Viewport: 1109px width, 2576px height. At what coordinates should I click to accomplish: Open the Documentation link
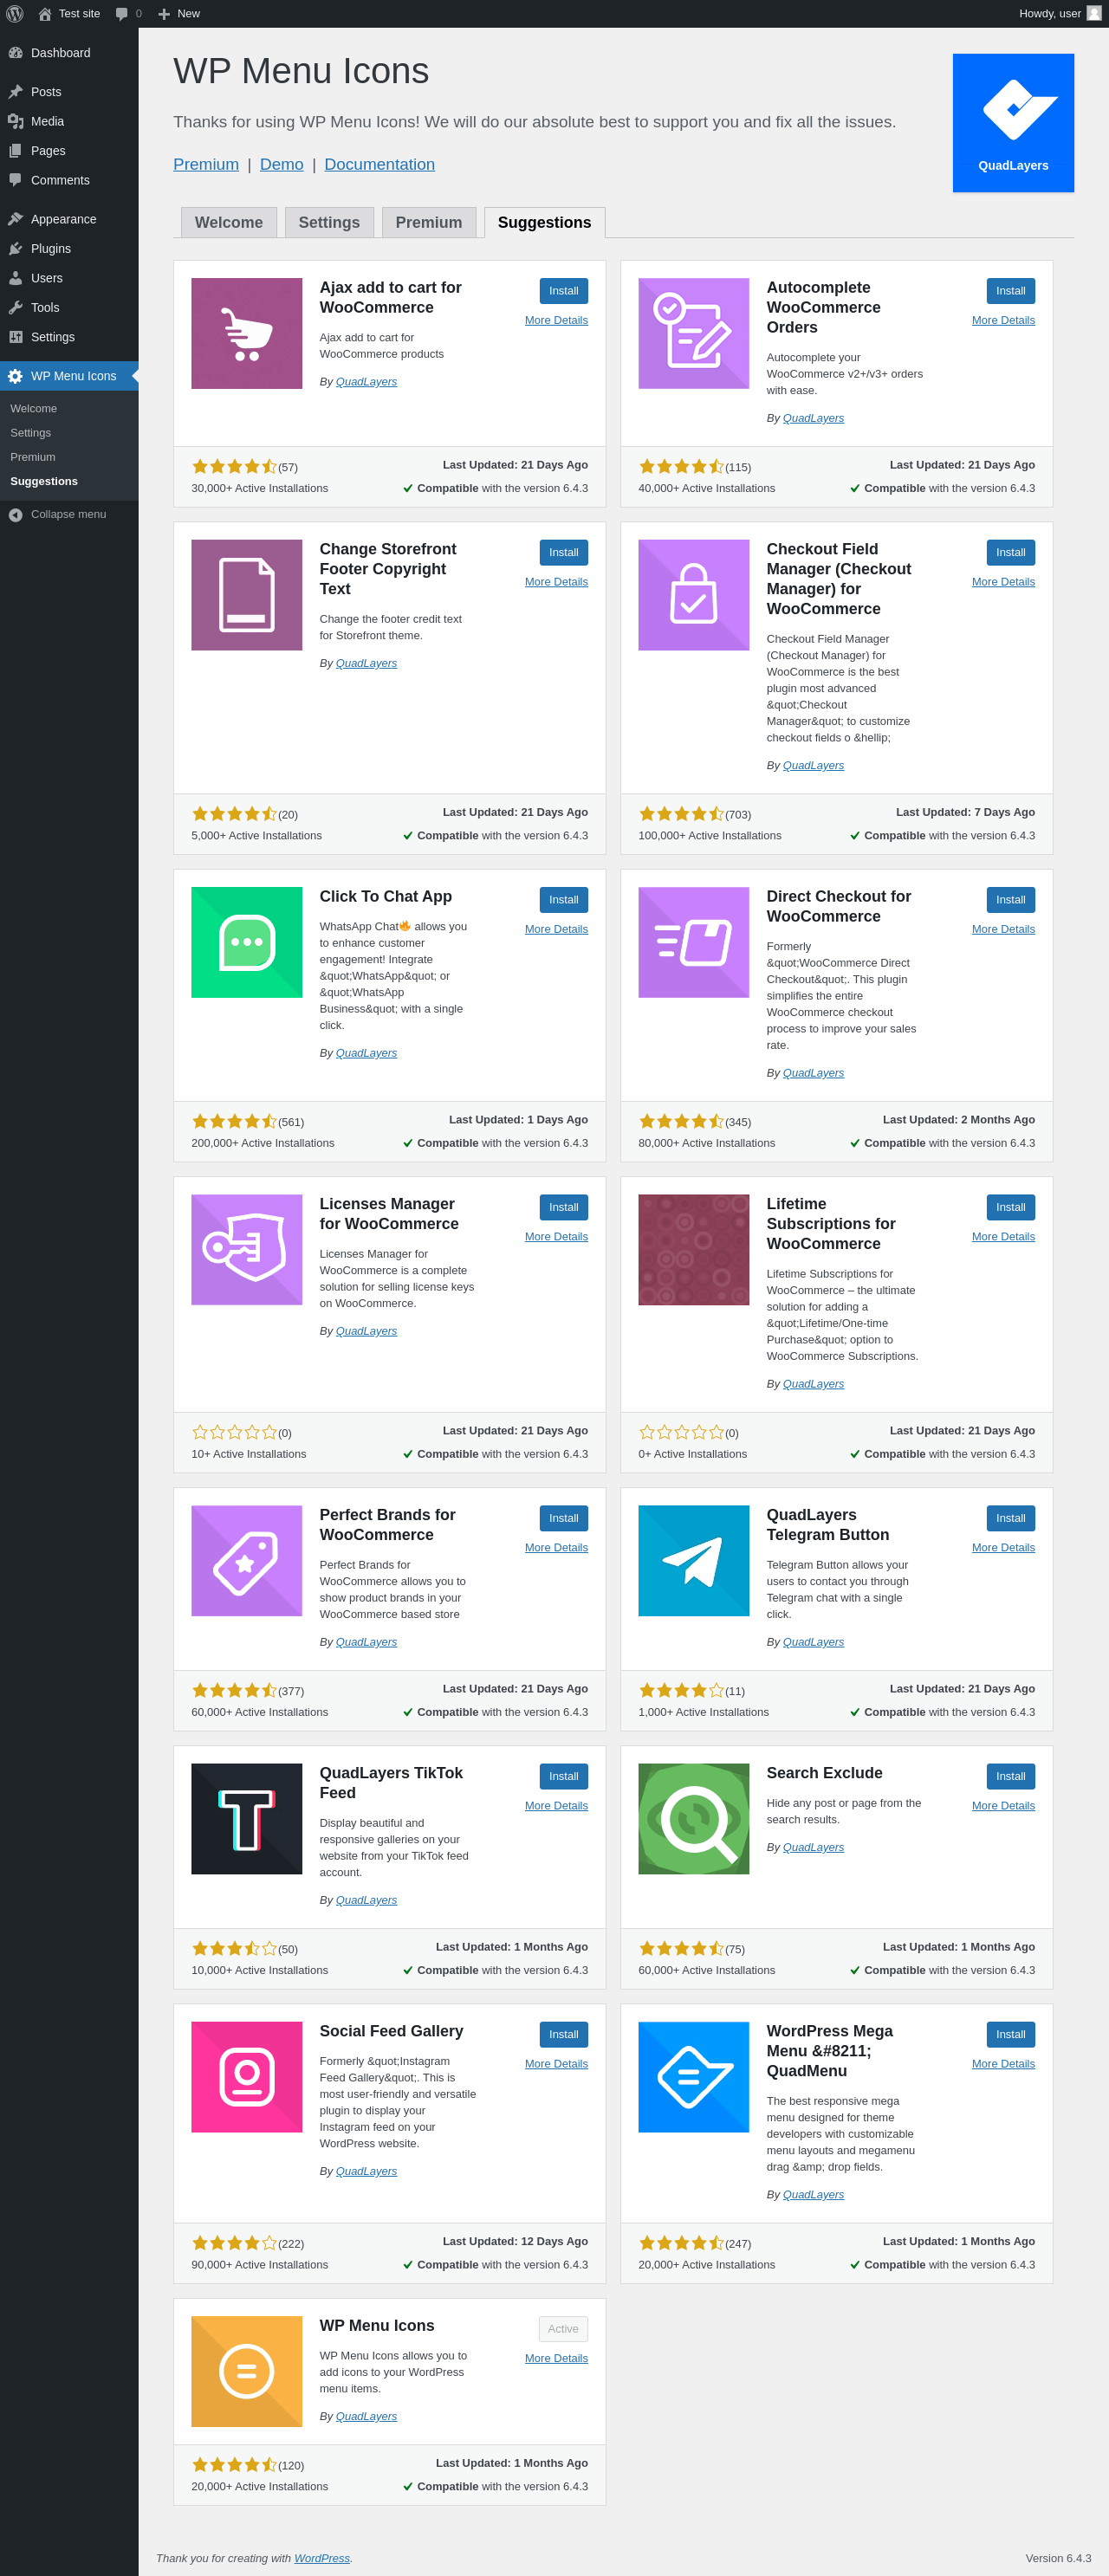[x=380, y=164]
